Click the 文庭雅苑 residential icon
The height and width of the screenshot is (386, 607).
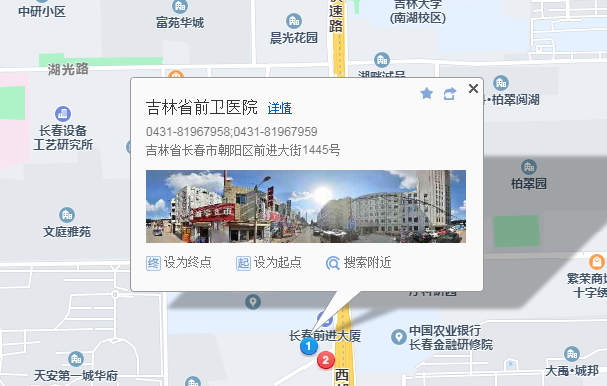[x=67, y=215]
